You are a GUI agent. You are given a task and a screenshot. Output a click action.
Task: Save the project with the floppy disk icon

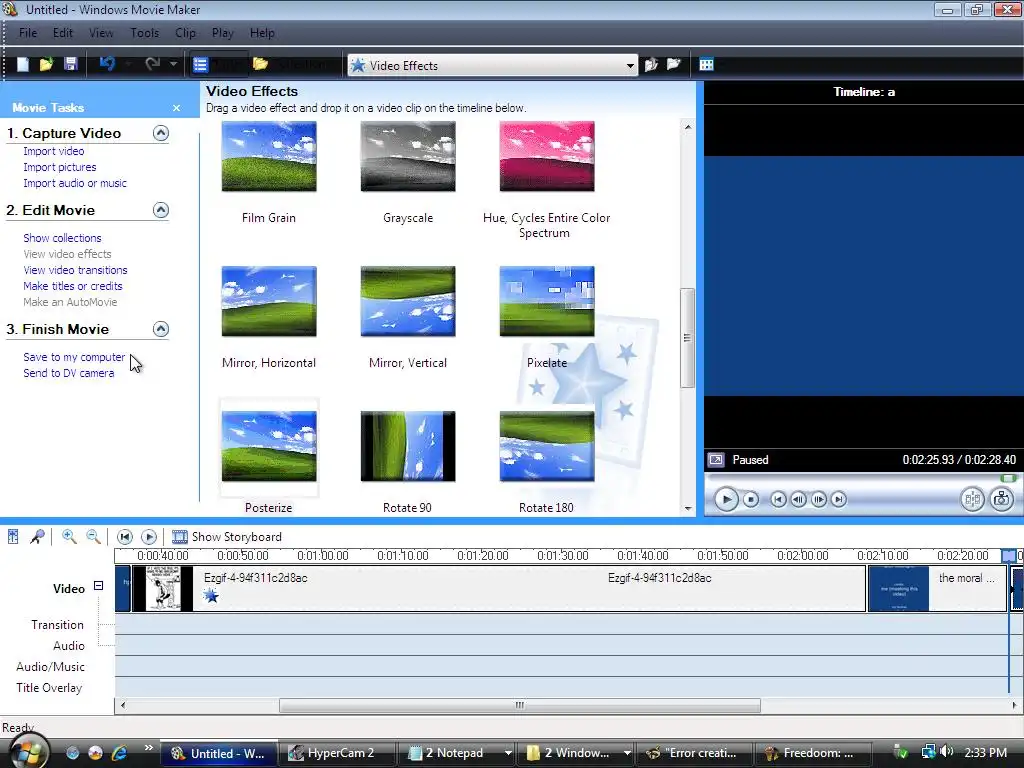pyautogui.click(x=71, y=64)
